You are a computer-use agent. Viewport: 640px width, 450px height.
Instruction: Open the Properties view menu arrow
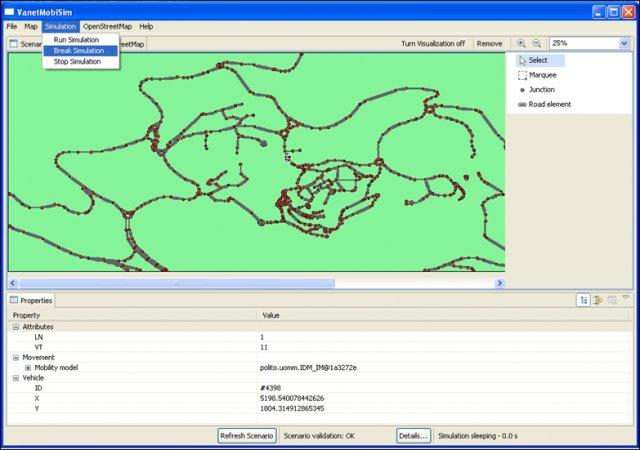click(x=625, y=298)
